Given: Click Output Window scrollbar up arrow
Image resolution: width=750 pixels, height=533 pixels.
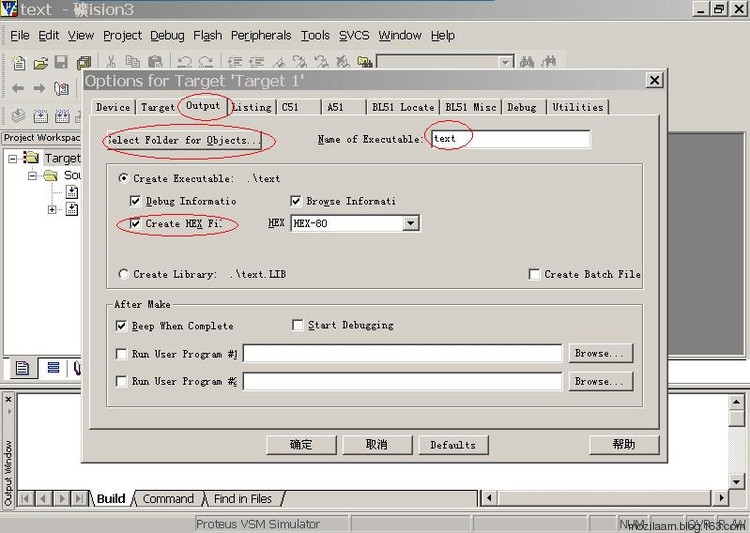Looking at the screenshot, I should (736, 402).
